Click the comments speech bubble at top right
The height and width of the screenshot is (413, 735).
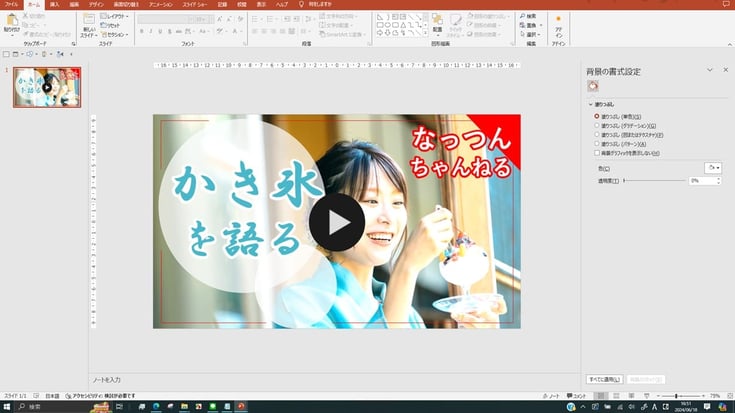tap(726, 4)
